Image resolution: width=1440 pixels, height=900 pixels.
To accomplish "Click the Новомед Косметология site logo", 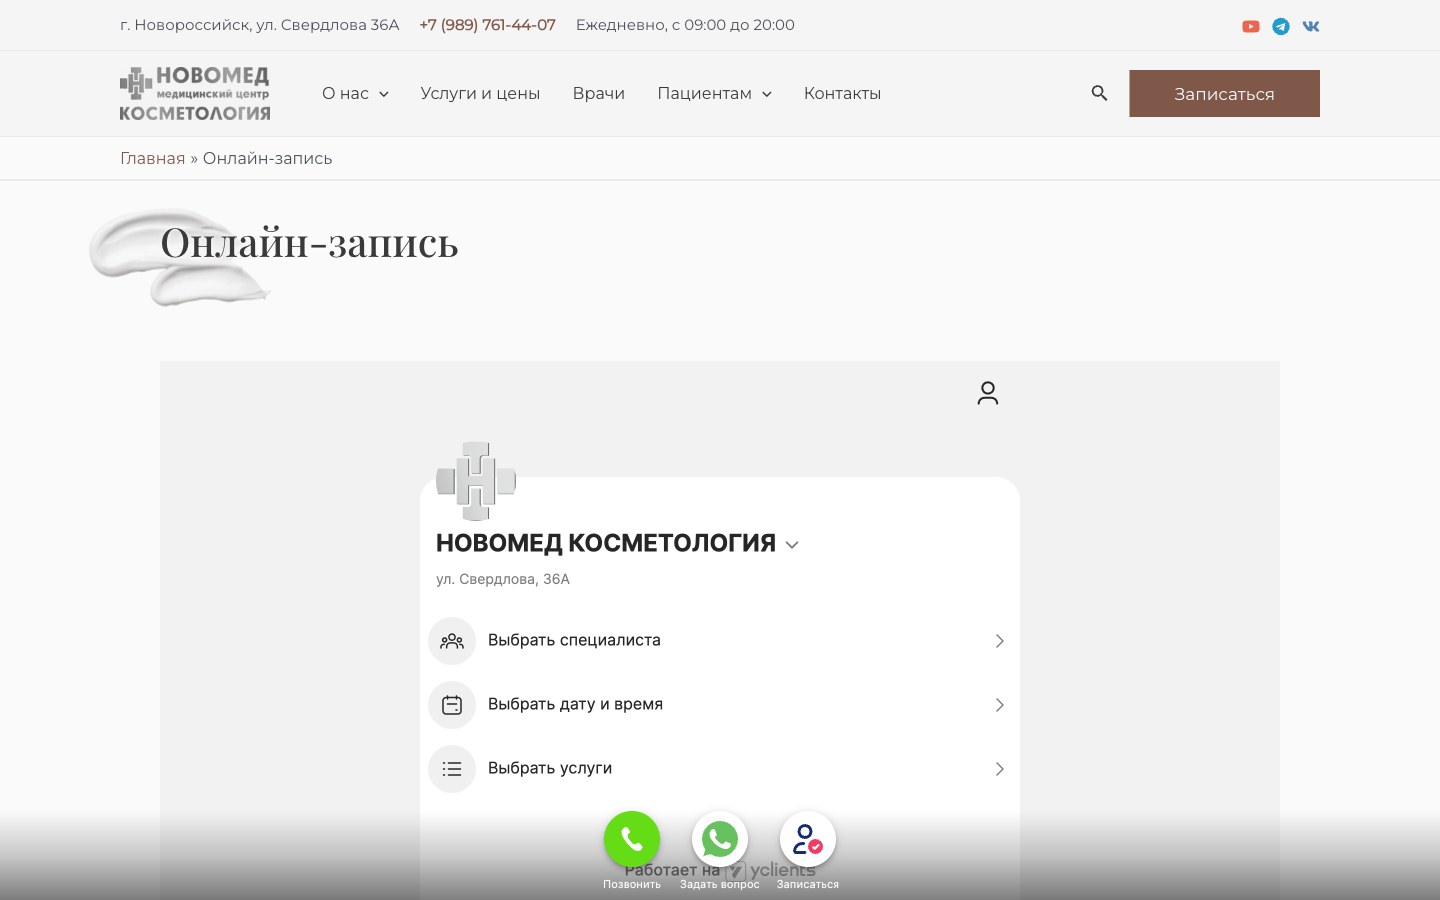I will coord(195,93).
